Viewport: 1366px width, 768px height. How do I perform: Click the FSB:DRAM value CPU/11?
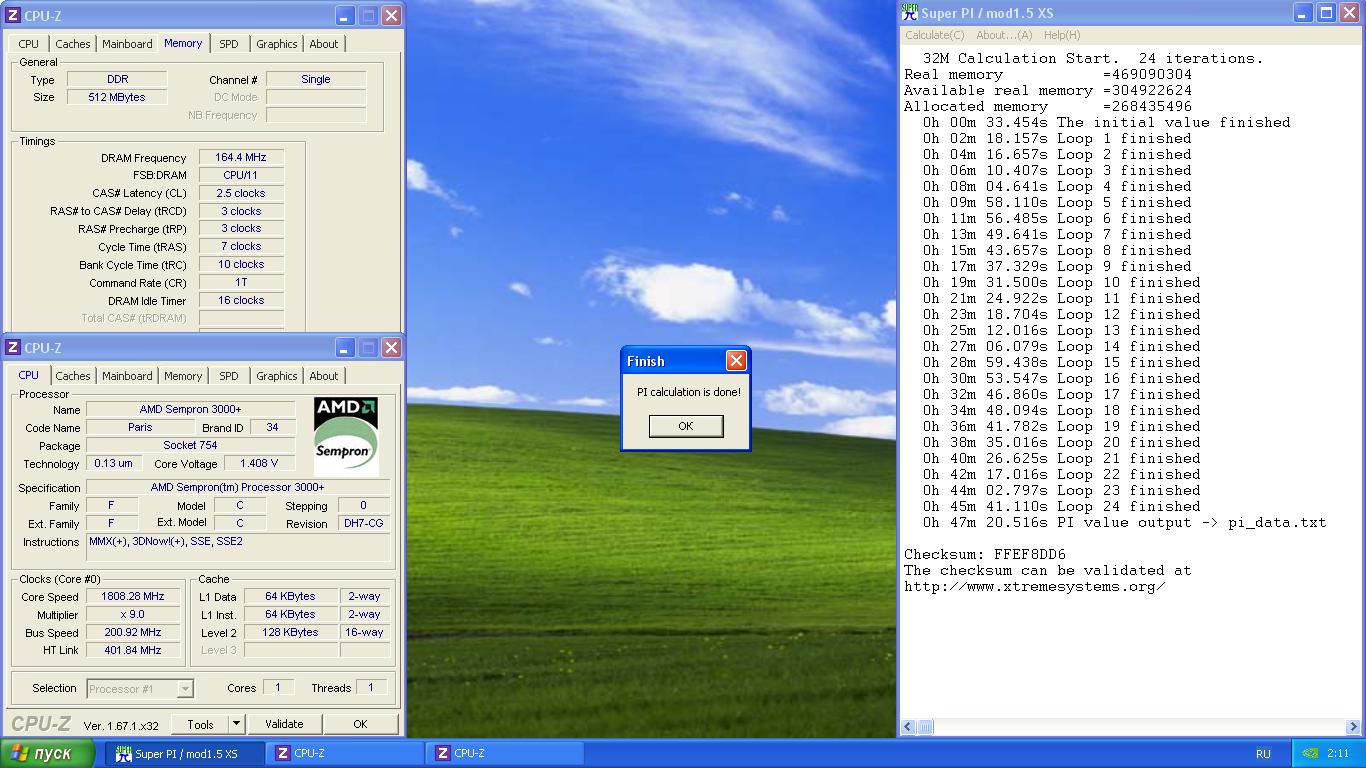(x=241, y=175)
